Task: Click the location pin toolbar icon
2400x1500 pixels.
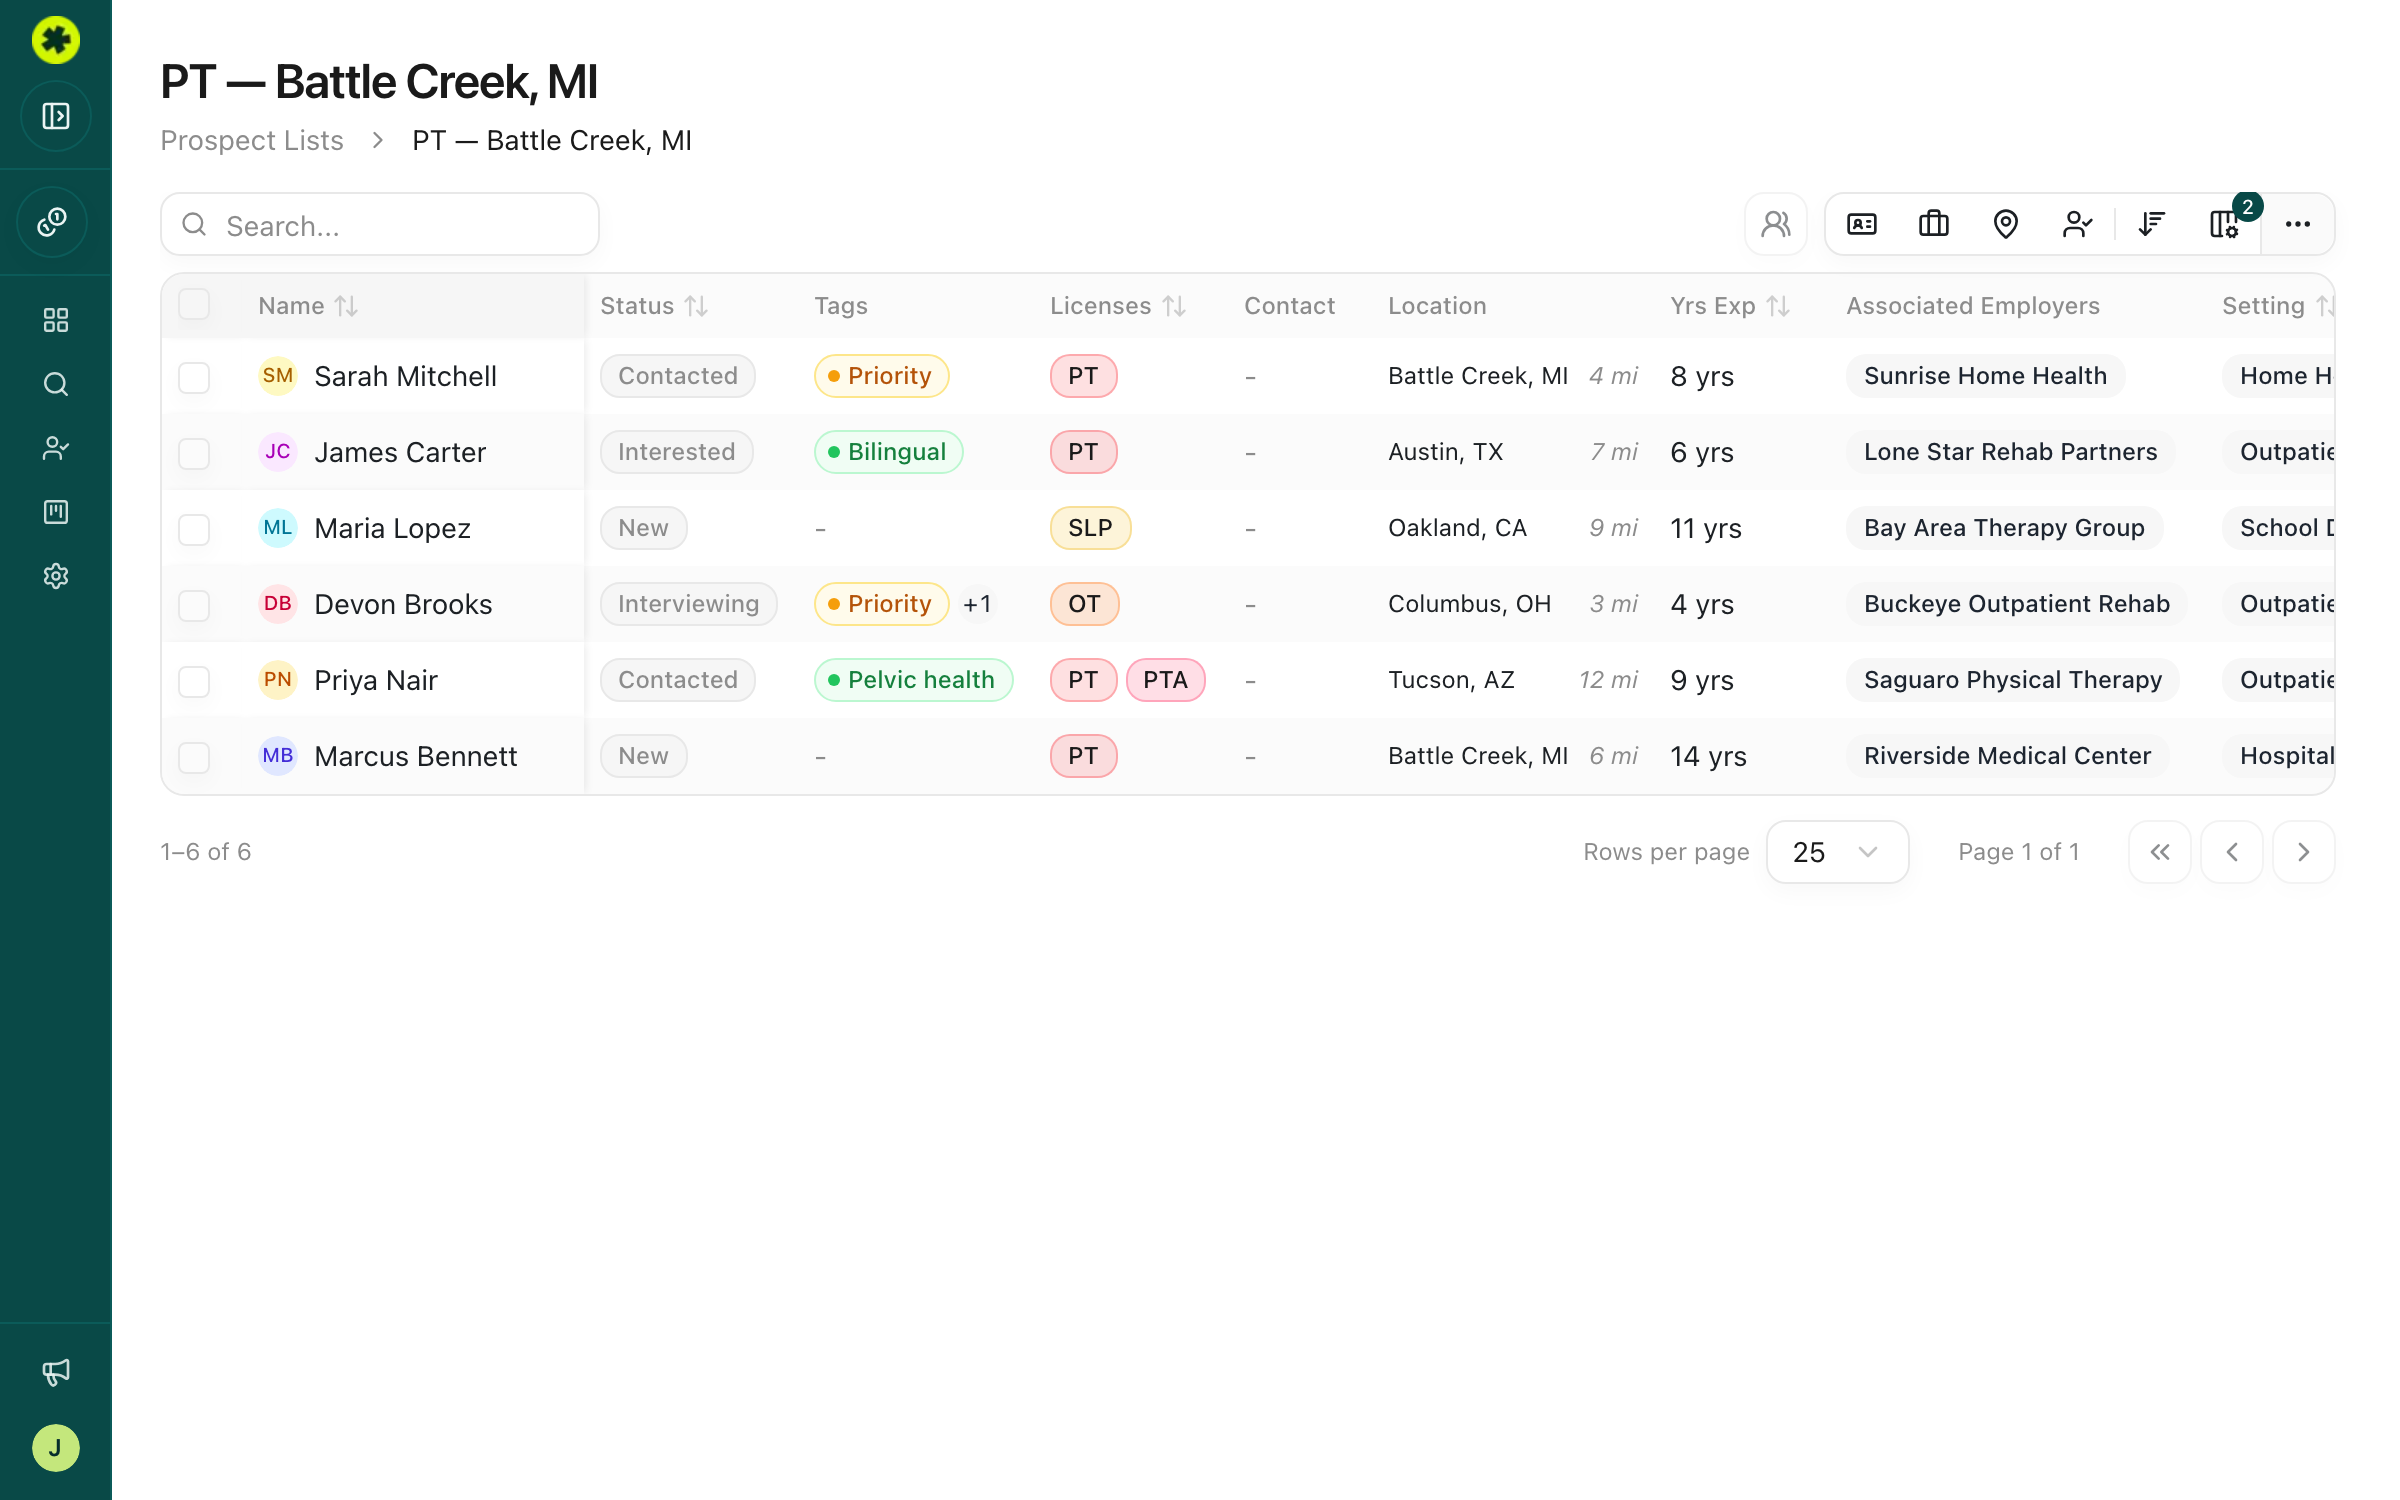Action: click(2006, 224)
